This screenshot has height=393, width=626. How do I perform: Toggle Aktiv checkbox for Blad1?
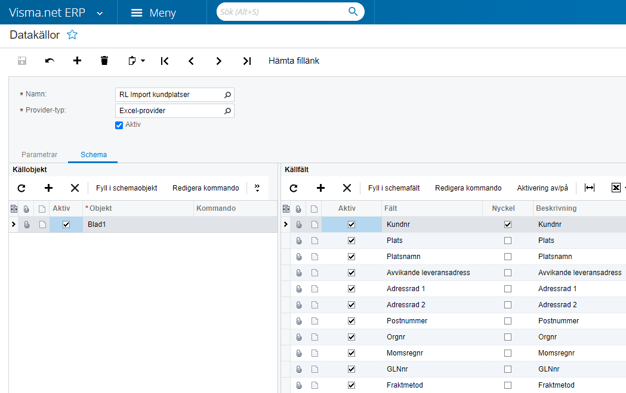[x=66, y=224]
